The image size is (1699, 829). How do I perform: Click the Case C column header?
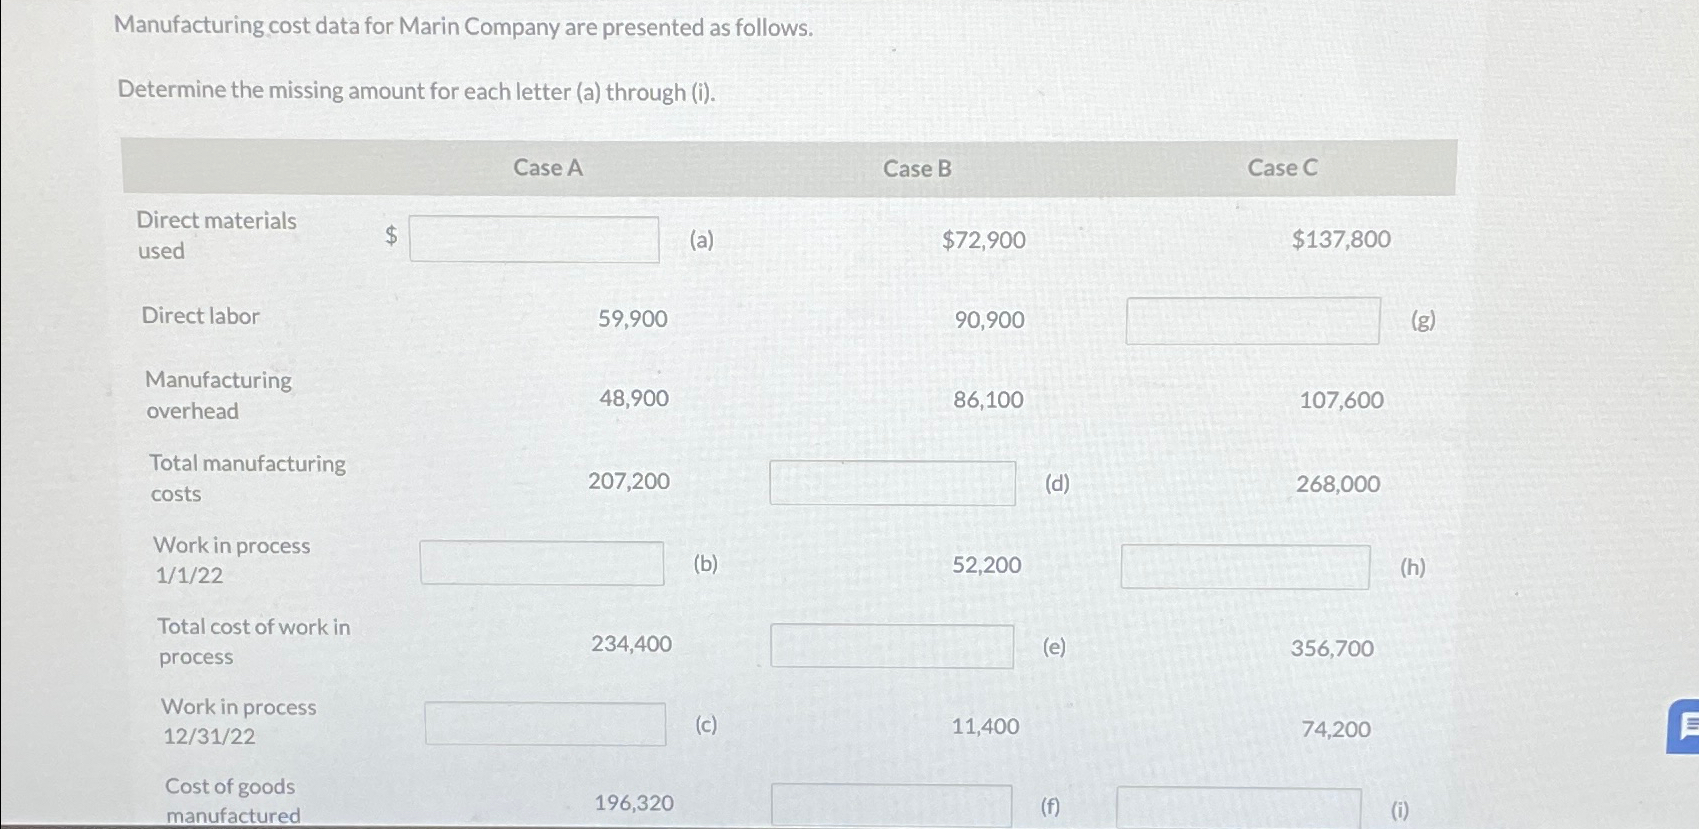pyautogui.click(x=1283, y=167)
